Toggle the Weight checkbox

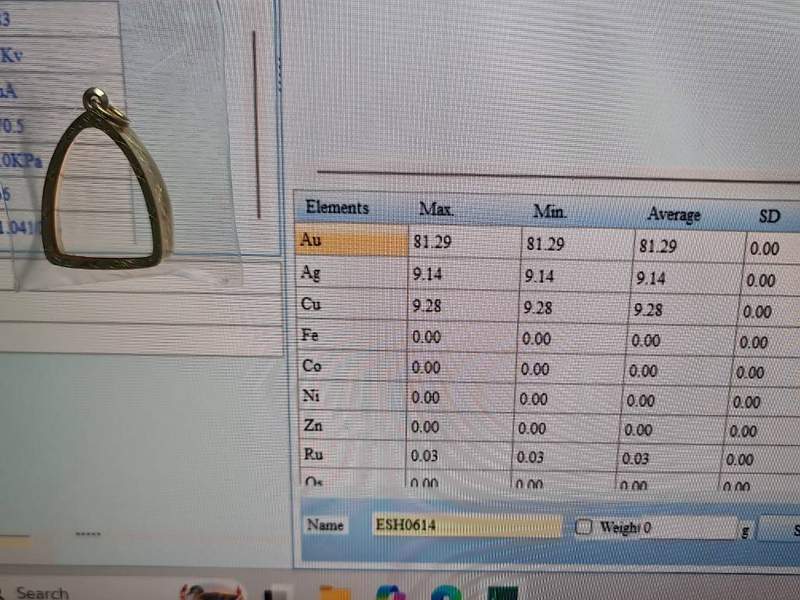click(584, 527)
